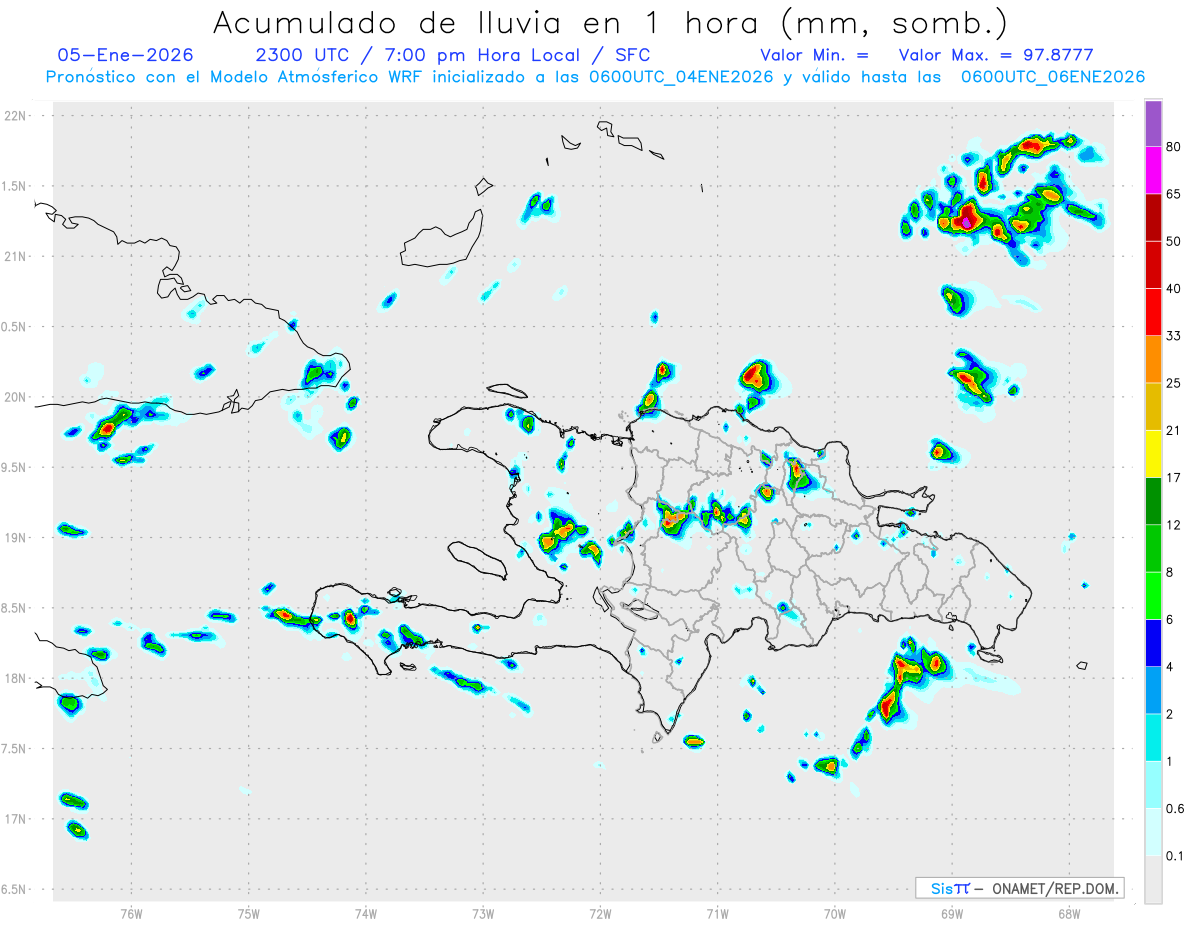Click the "0.5N" latitude label
The width and height of the screenshot is (1200, 927).
pos(15,327)
